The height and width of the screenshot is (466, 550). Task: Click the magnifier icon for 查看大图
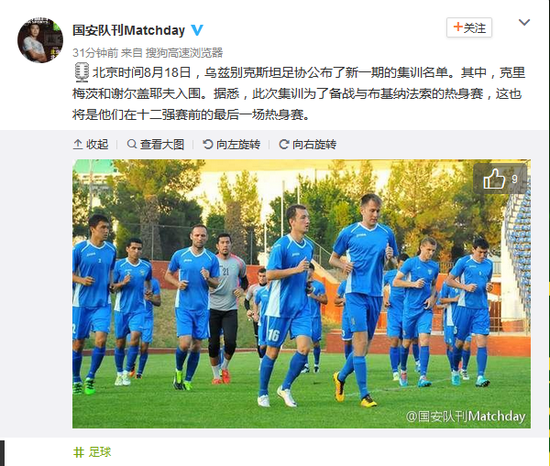[132, 144]
